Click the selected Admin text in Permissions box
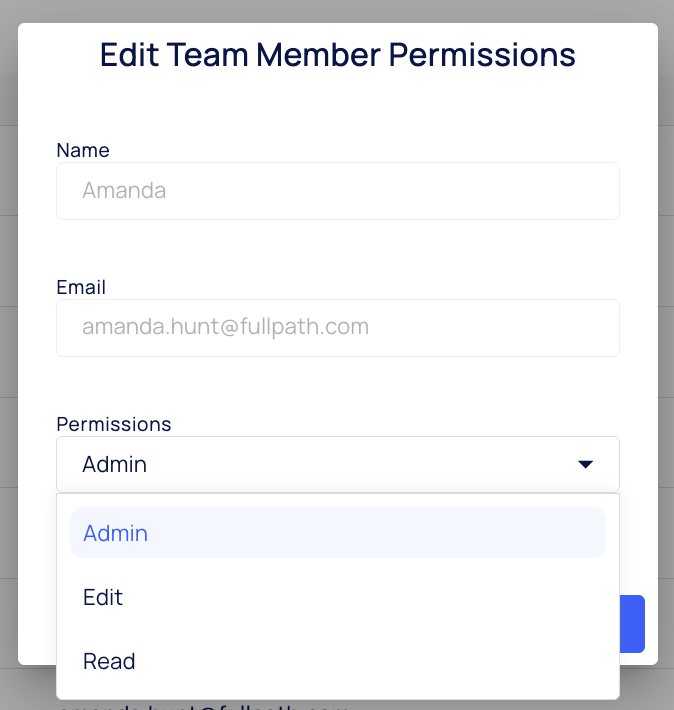Image resolution: width=674 pixels, height=710 pixels. tap(115, 464)
